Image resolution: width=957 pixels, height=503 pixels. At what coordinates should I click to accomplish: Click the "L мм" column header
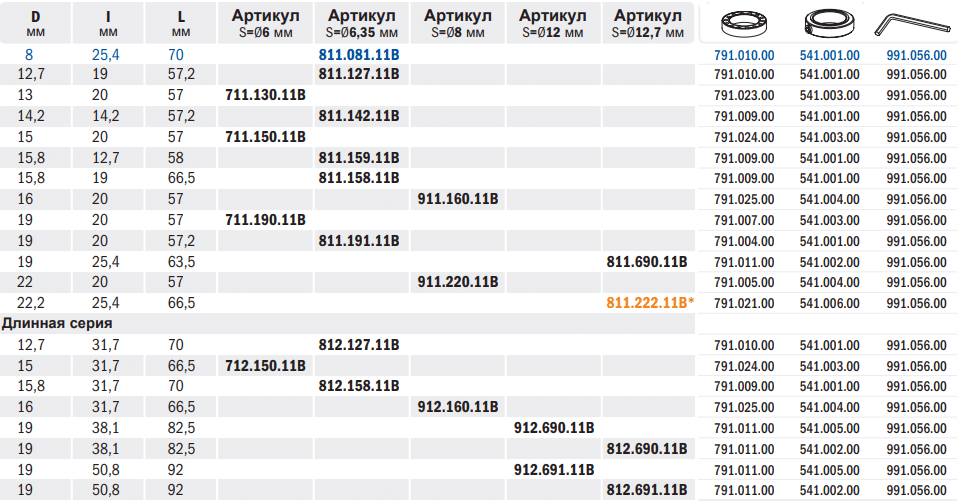181,23
